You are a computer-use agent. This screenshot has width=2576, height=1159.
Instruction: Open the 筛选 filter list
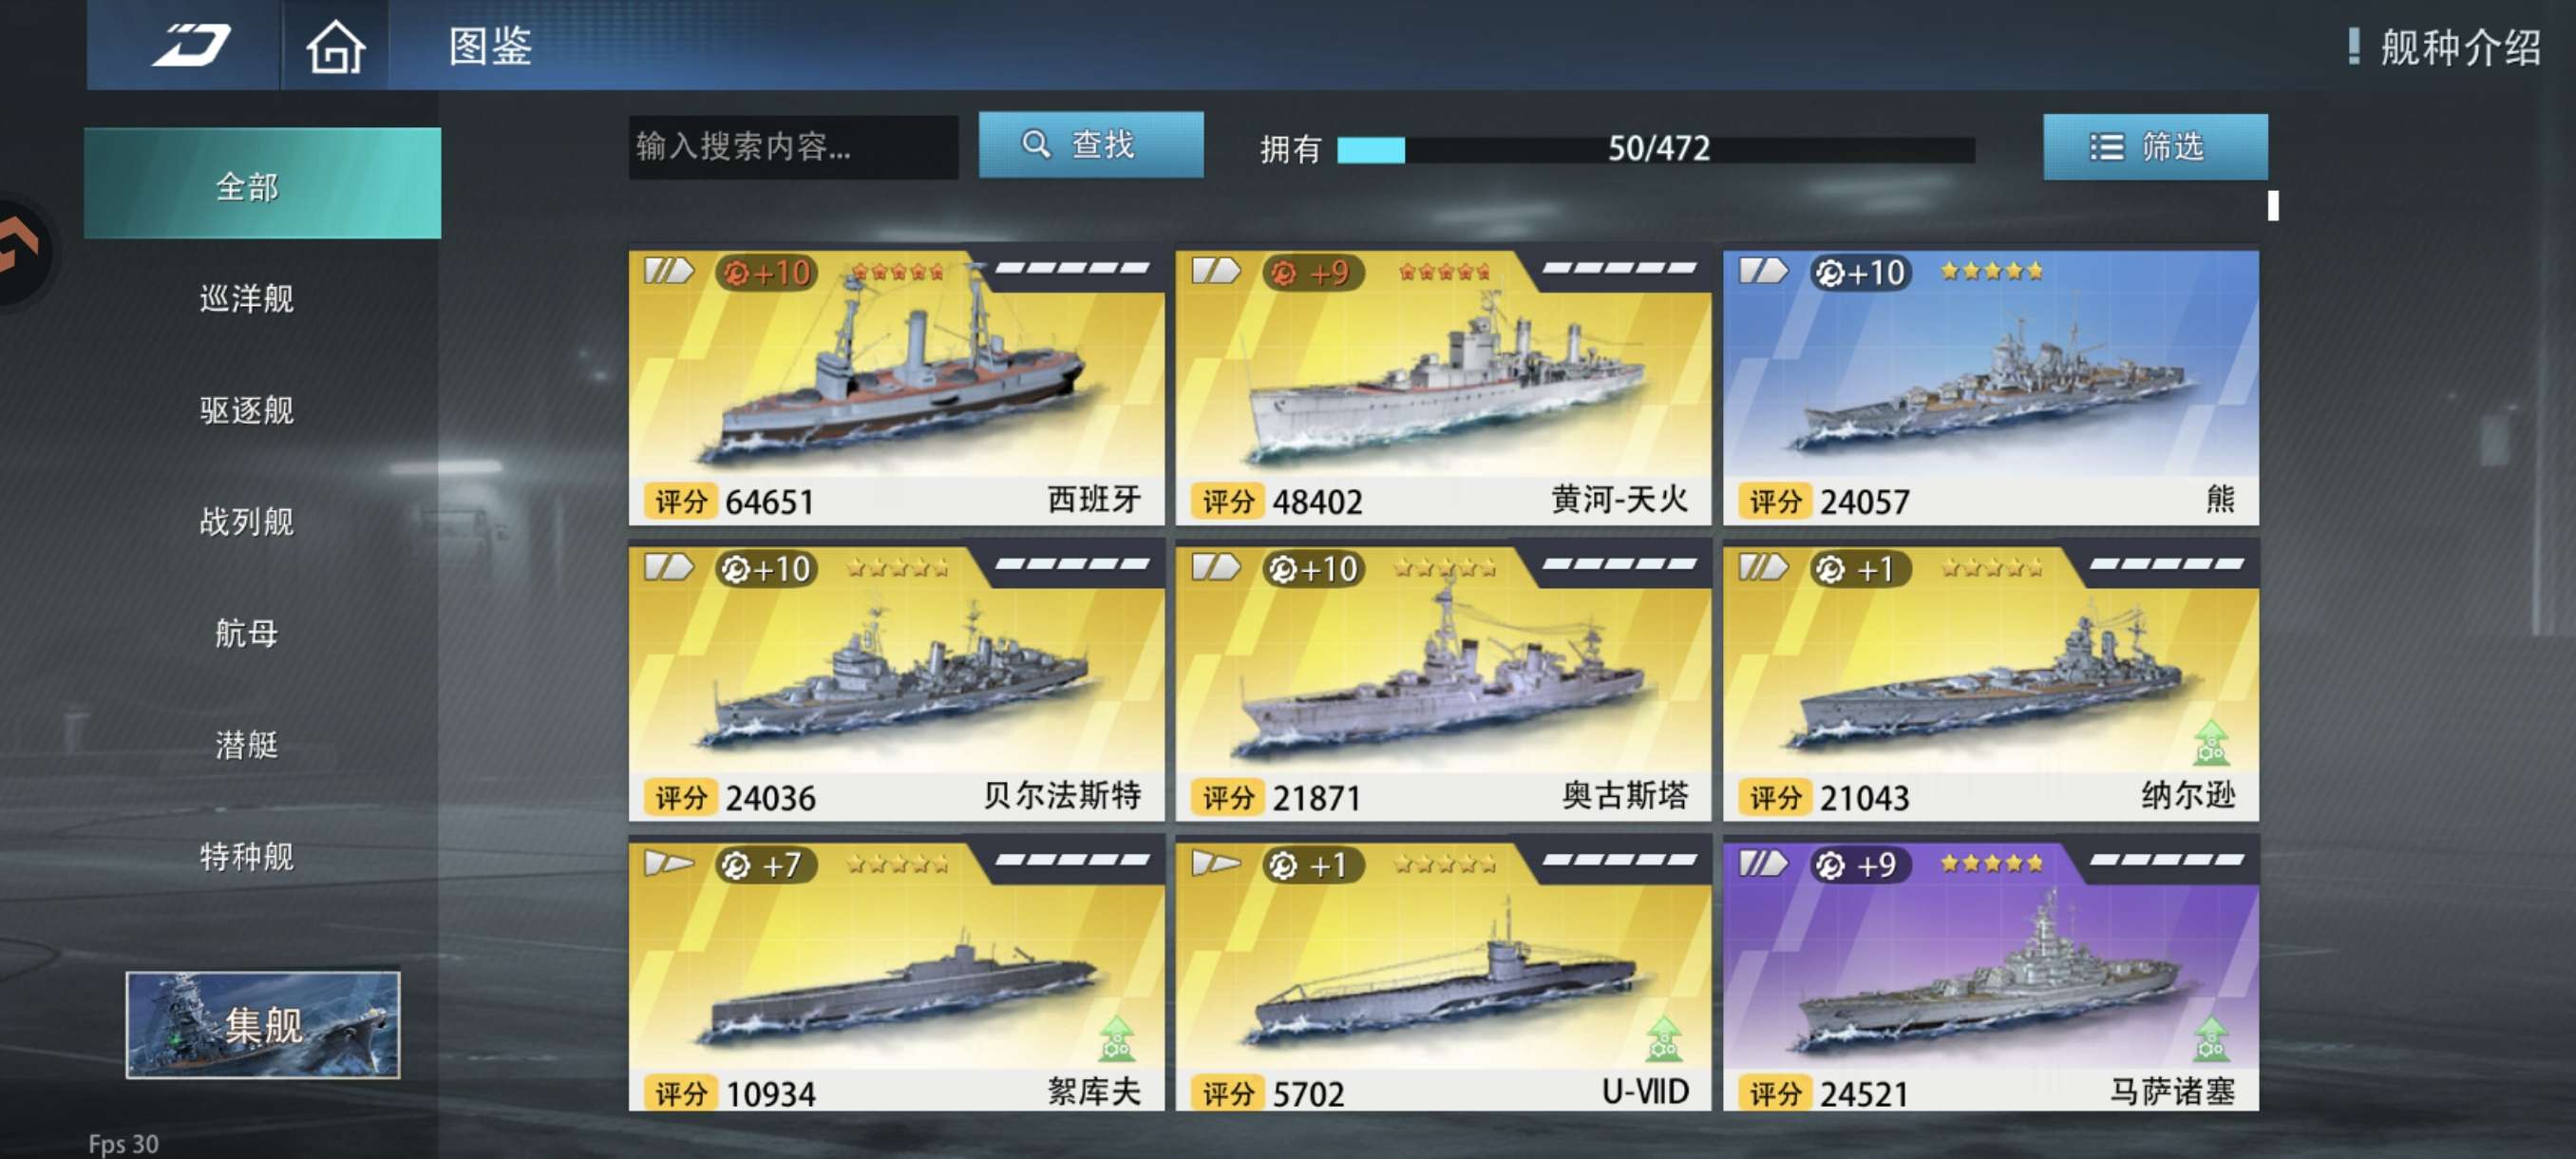2155,147
